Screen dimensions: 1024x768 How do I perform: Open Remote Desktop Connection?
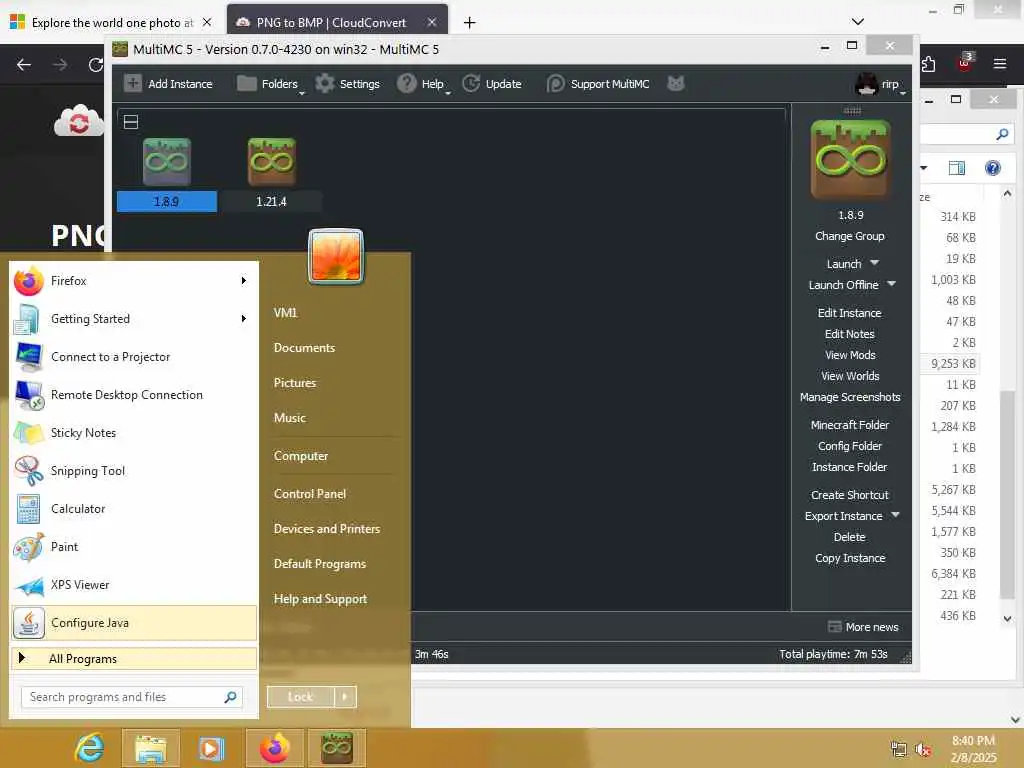tap(133, 394)
